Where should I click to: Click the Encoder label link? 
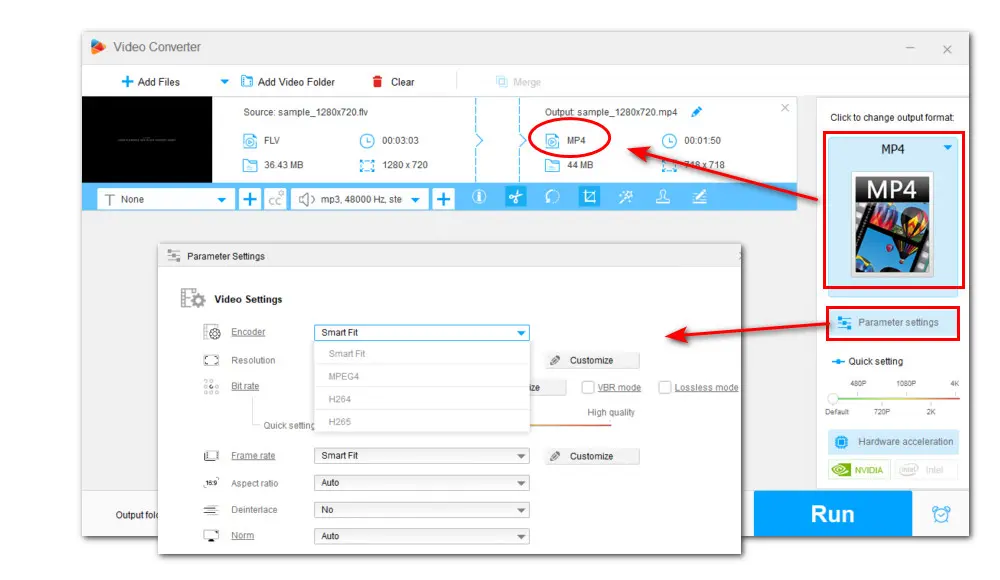(x=248, y=332)
